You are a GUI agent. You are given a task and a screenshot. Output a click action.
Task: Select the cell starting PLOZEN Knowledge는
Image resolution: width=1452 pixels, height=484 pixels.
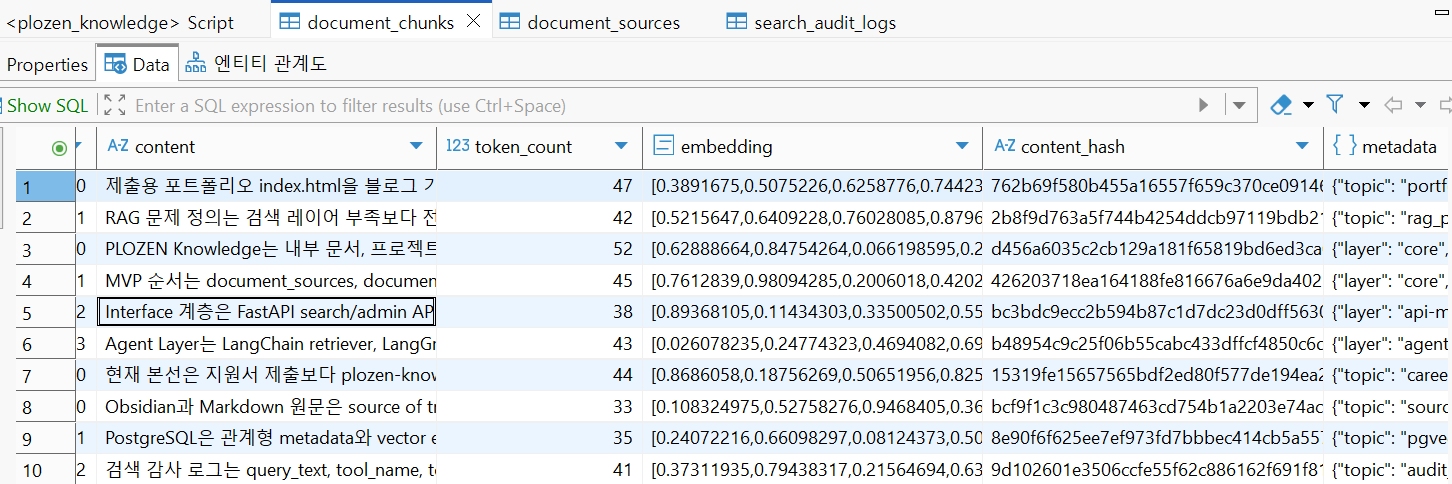pos(267,249)
